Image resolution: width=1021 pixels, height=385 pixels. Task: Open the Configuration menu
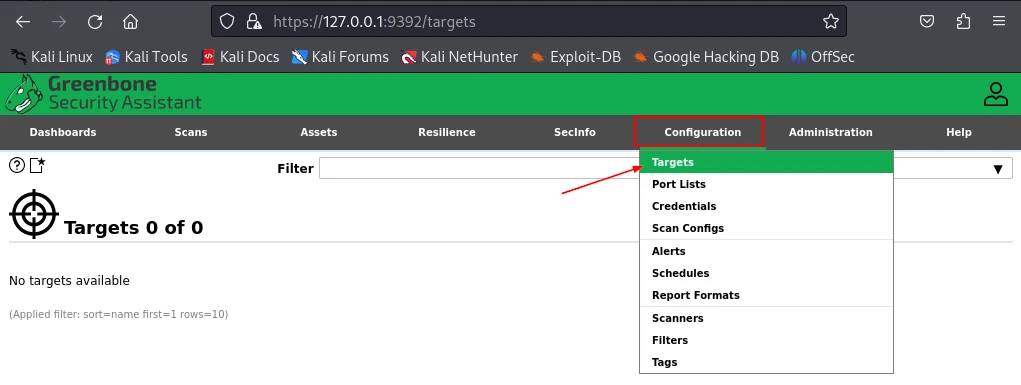pos(703,132)
